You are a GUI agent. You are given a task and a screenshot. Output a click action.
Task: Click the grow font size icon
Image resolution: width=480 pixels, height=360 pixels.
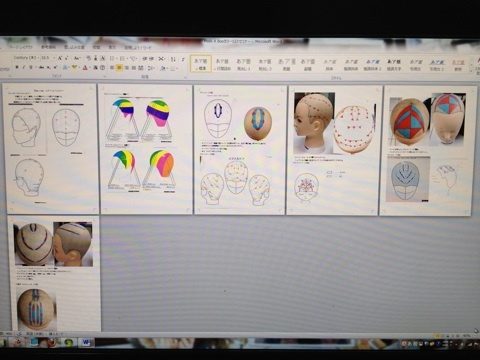pyautogui.click(x=60, y=58)
